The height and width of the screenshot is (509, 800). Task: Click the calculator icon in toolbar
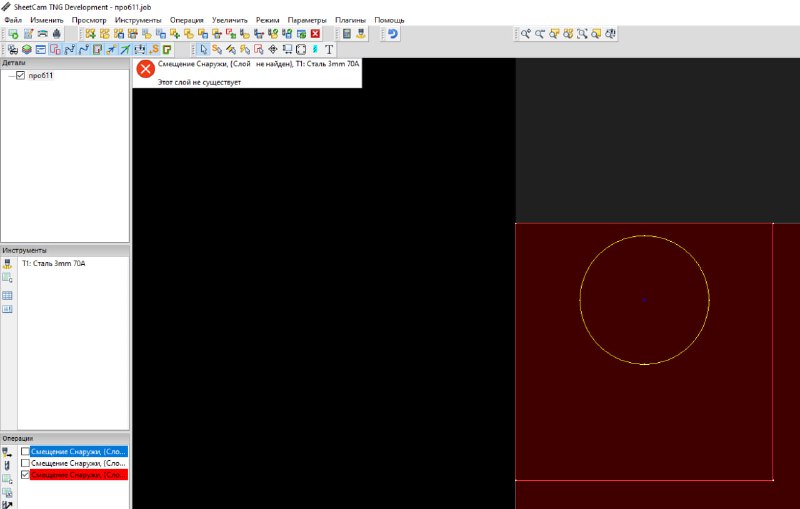point(346,34)
